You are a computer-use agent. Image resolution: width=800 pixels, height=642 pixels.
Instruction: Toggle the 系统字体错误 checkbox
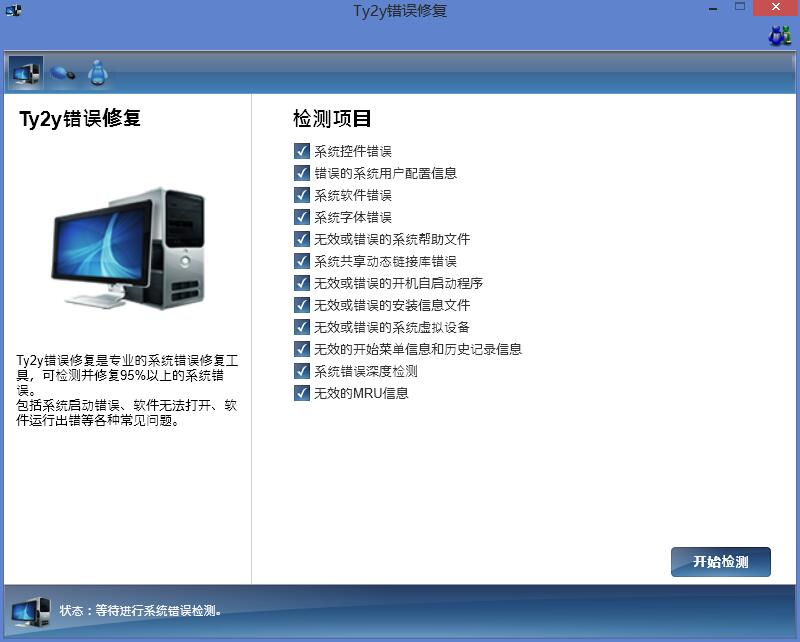point(301,217)
